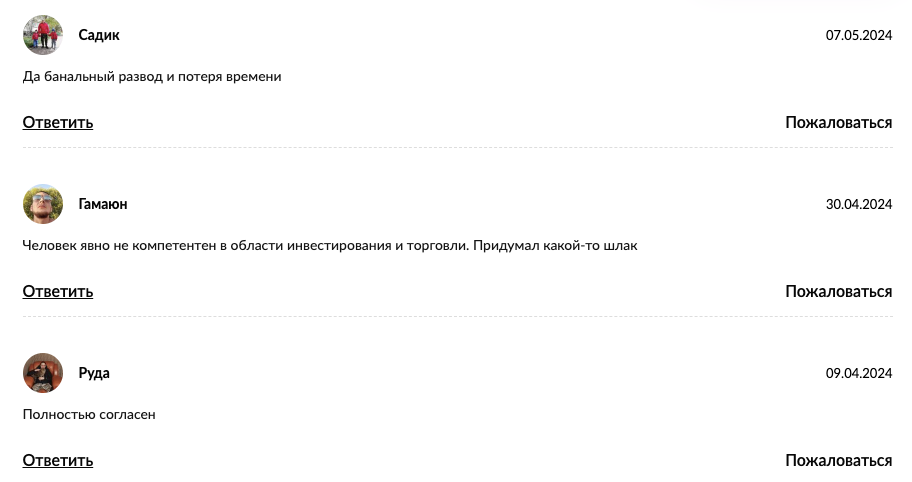Click Гамаюн's profile avatar

coord(43,204)
